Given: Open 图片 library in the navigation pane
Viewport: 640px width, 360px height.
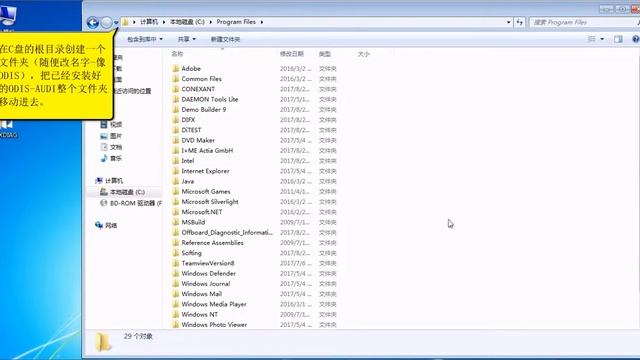Looking at the screenshot, I should (111, 136).
